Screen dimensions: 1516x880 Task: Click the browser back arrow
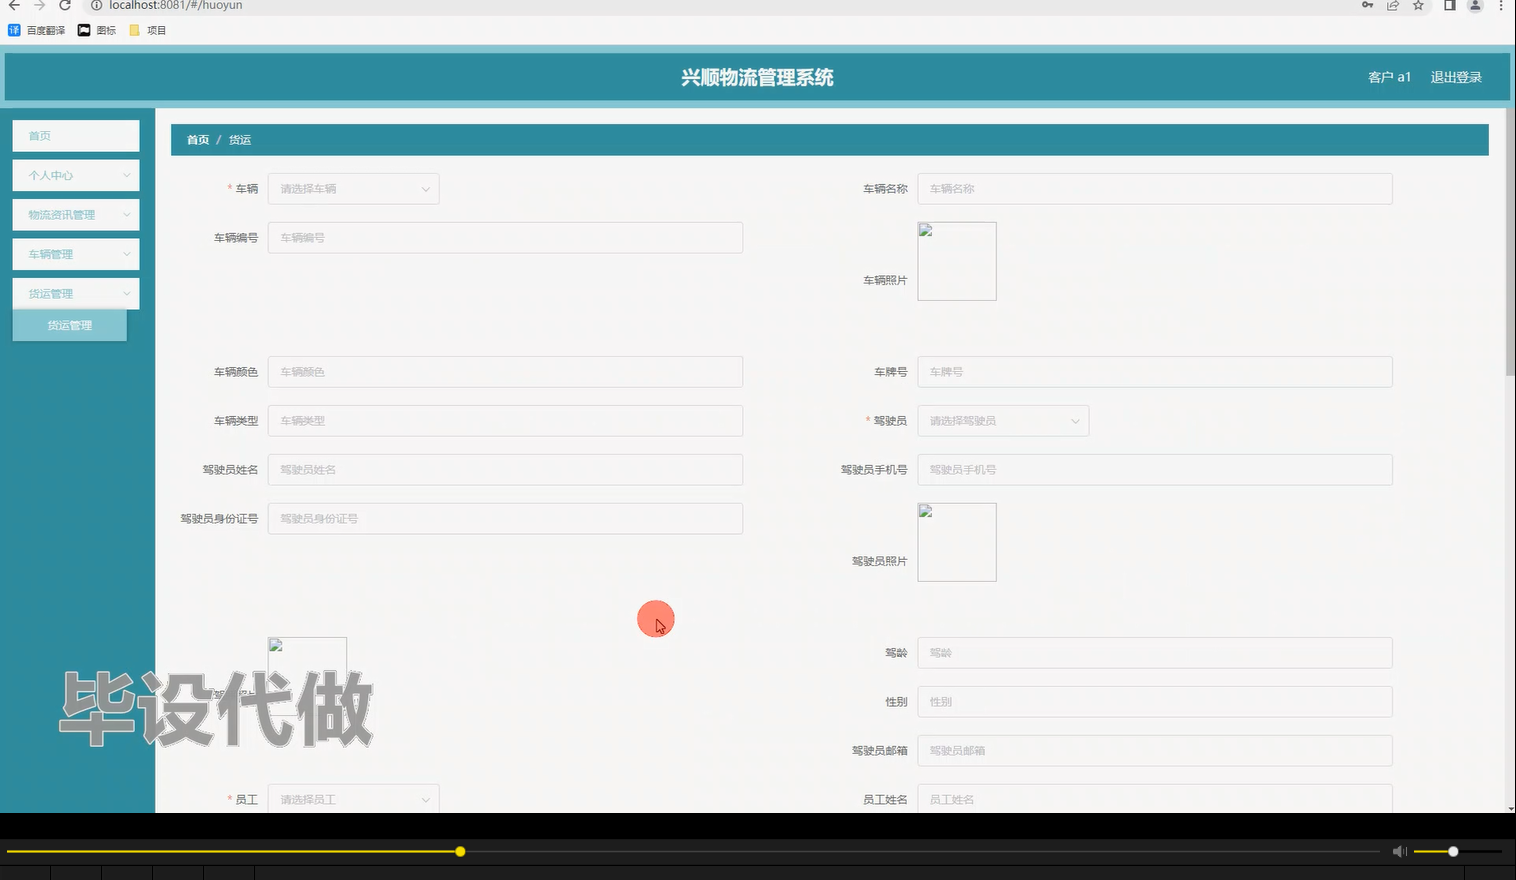click(15, 6)
